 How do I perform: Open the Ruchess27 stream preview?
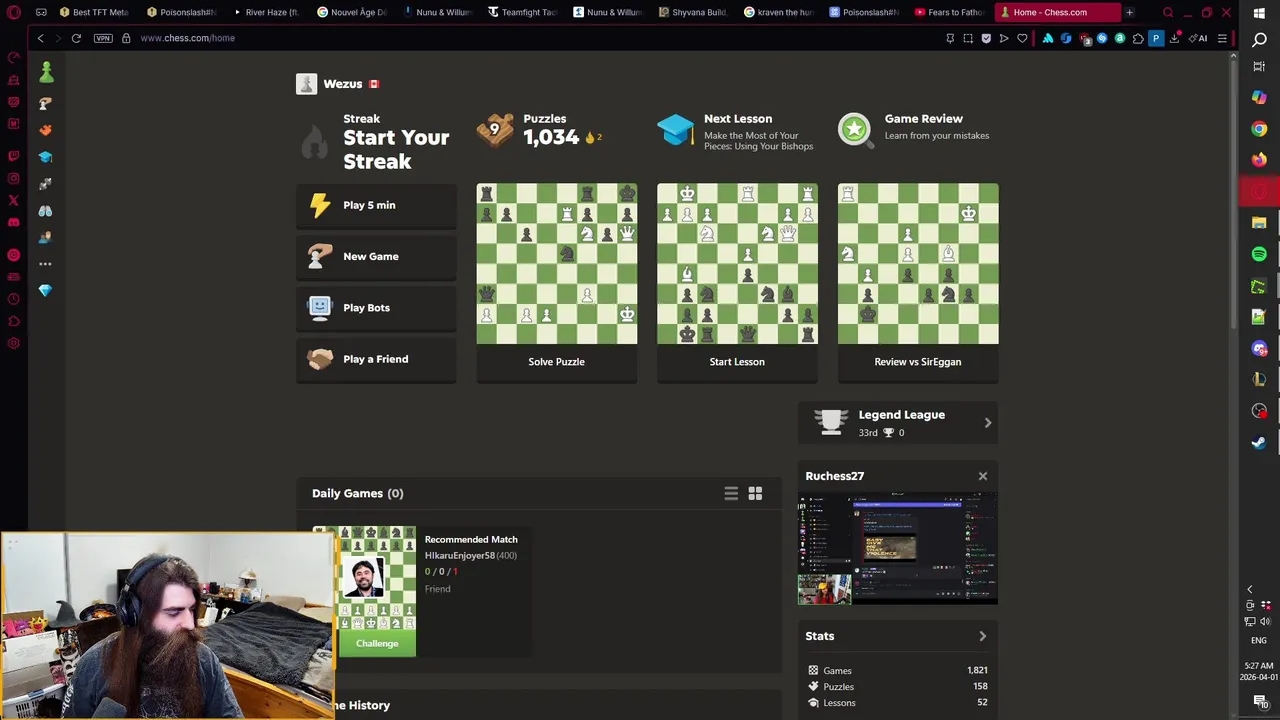click(898, 549)
